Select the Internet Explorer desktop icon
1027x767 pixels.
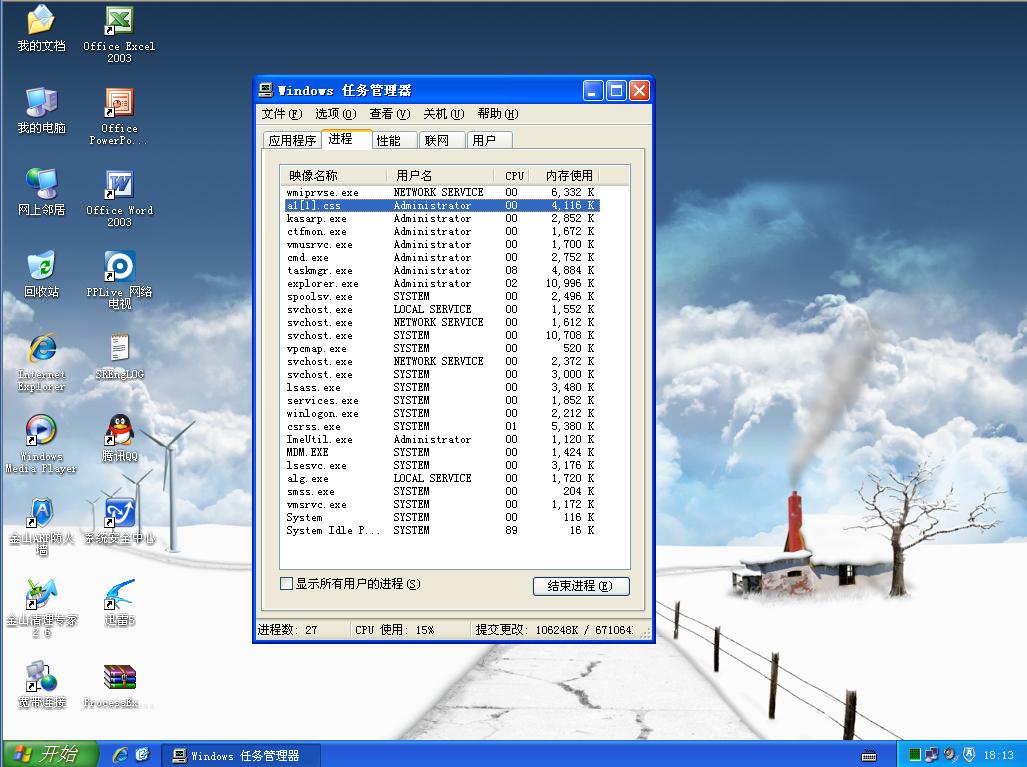41,362
